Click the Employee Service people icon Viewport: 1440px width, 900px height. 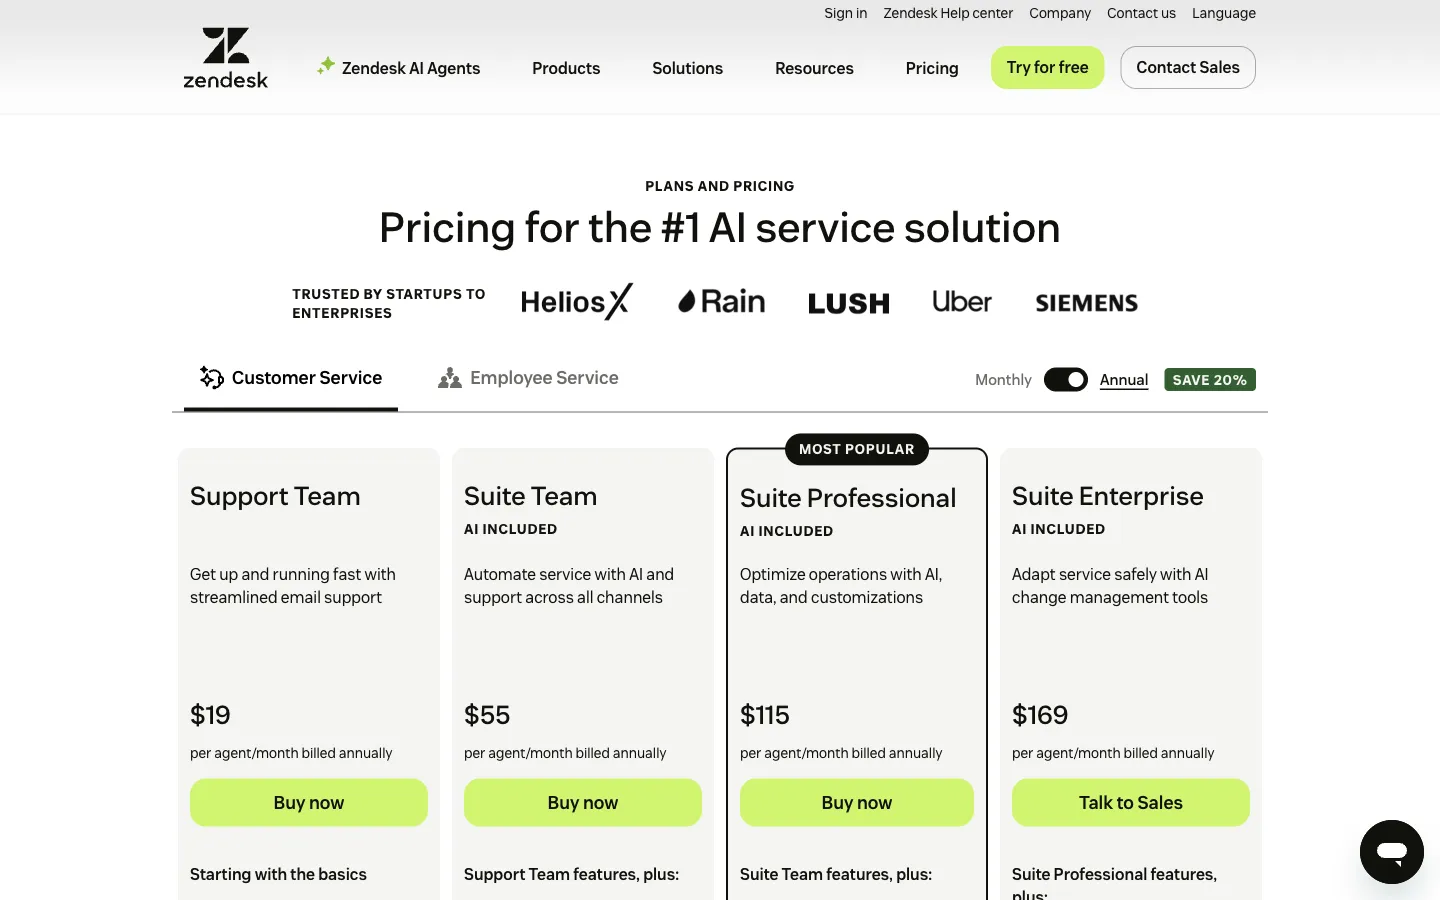[450, 378]
